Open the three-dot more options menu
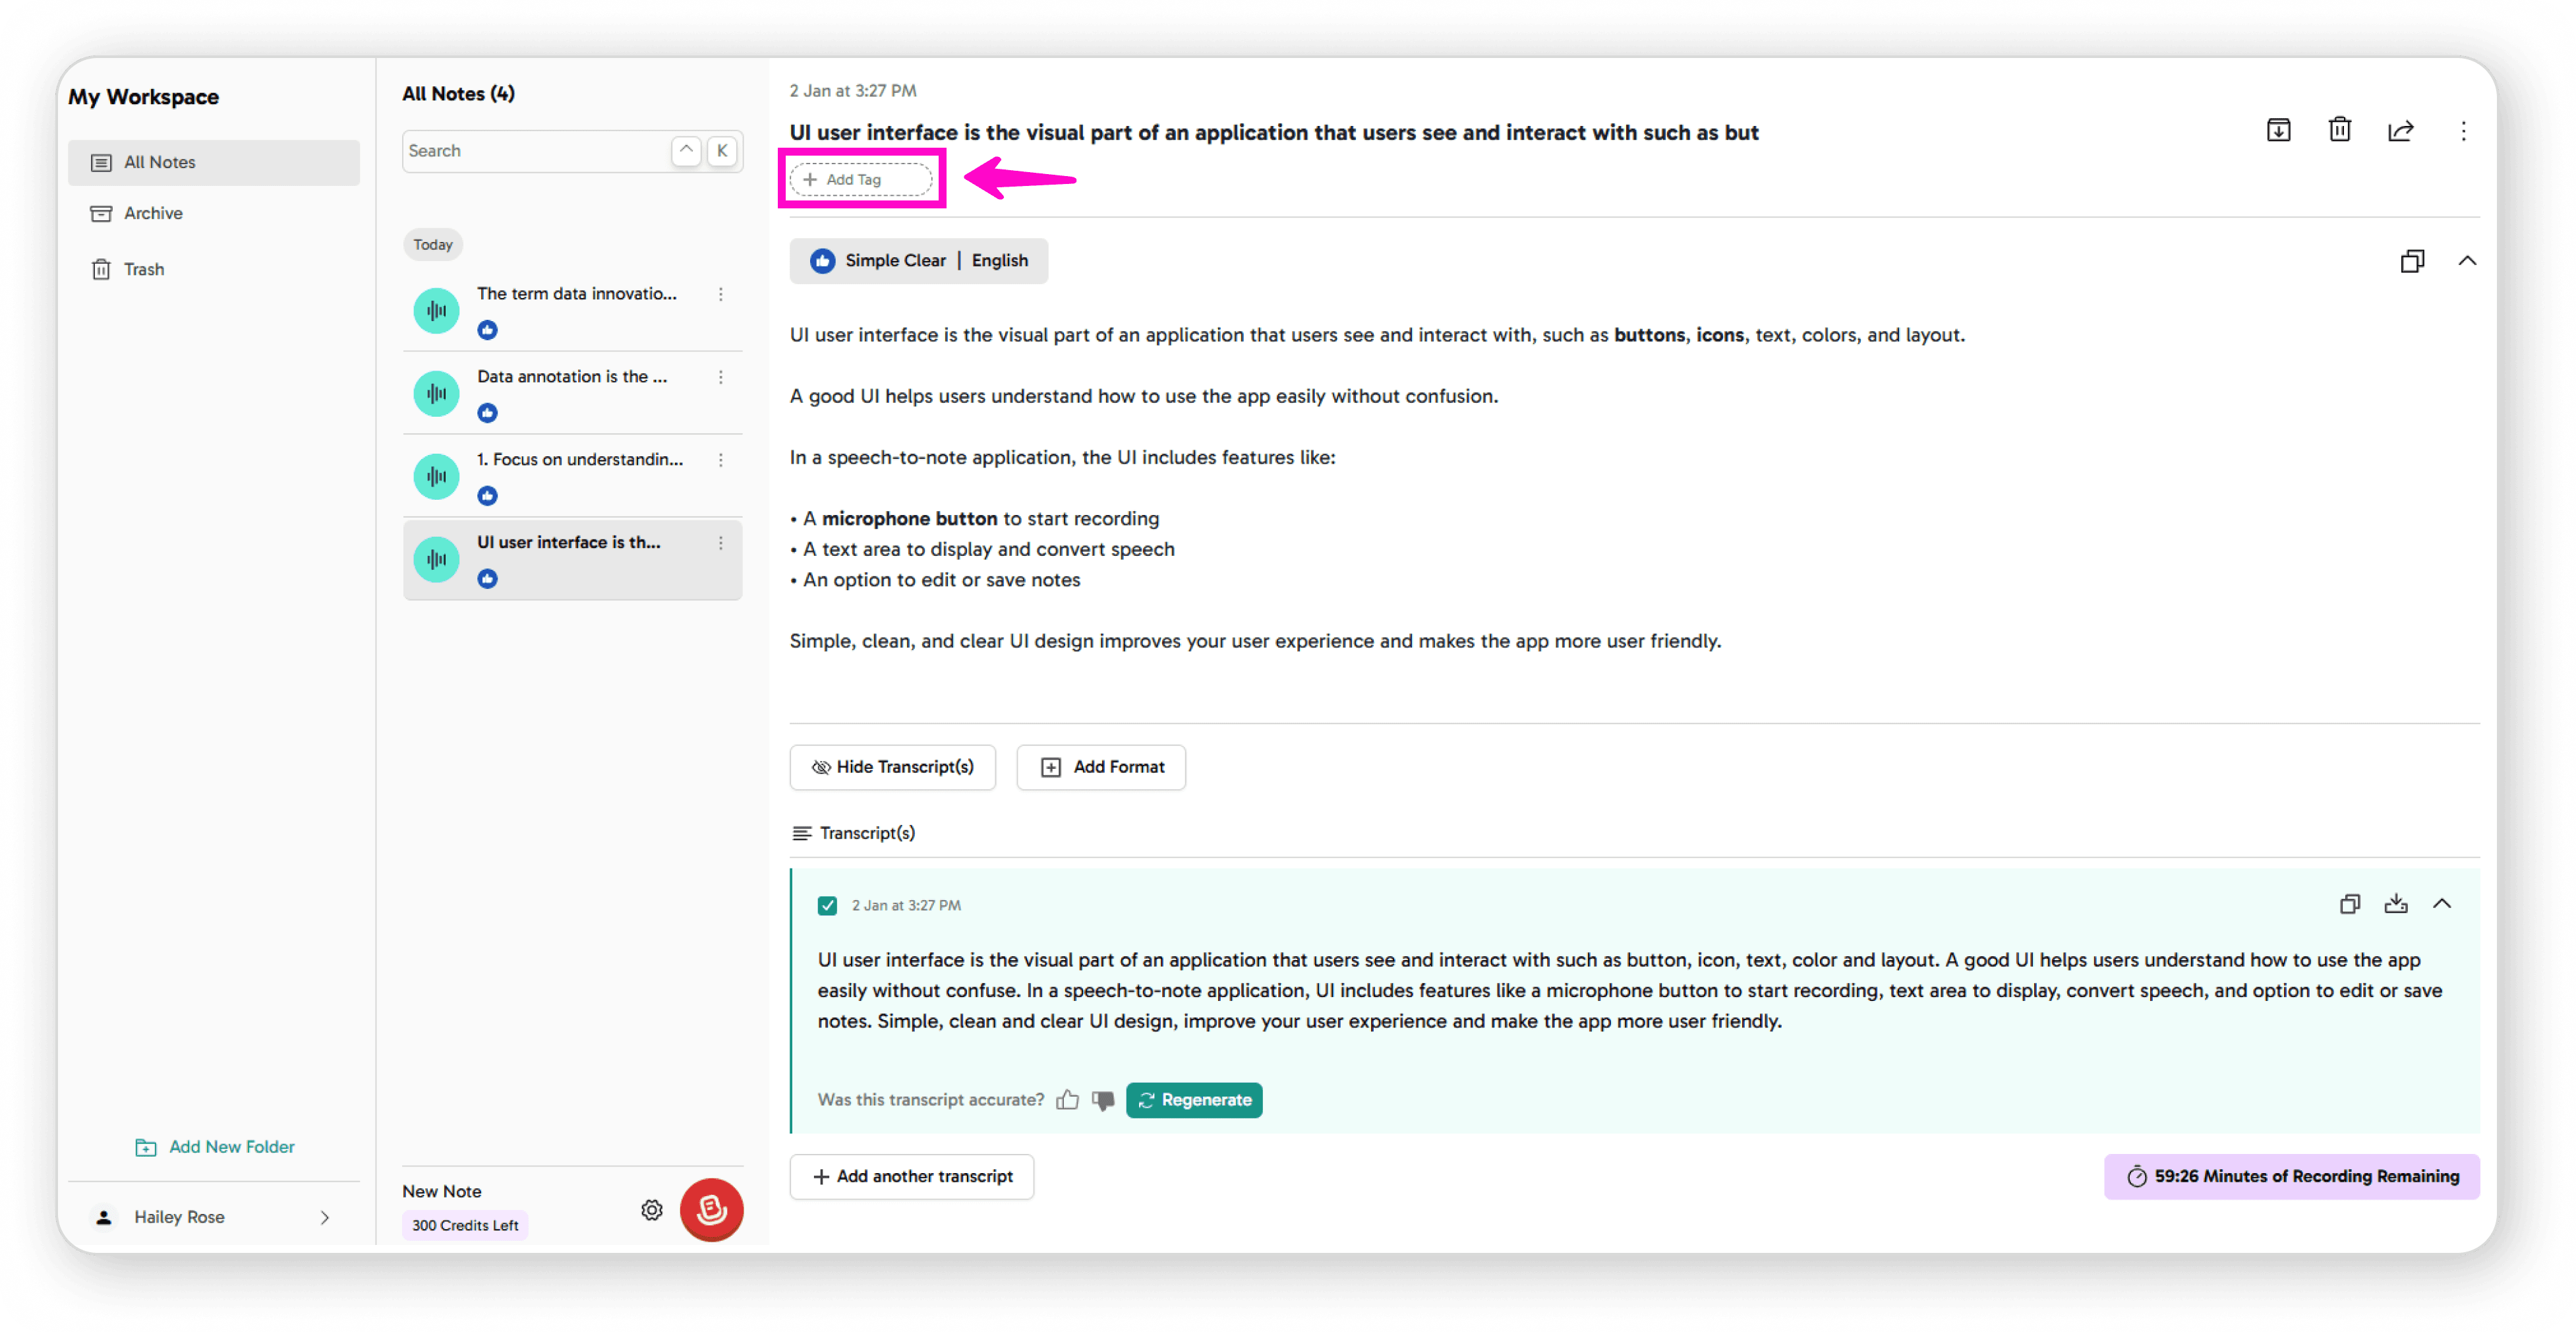This screenshot has width=2576, height=1332. point(2464,131)
